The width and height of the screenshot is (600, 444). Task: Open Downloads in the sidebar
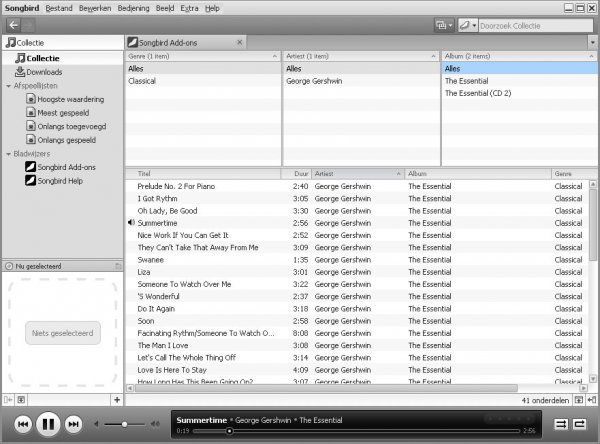coord(44,72)
